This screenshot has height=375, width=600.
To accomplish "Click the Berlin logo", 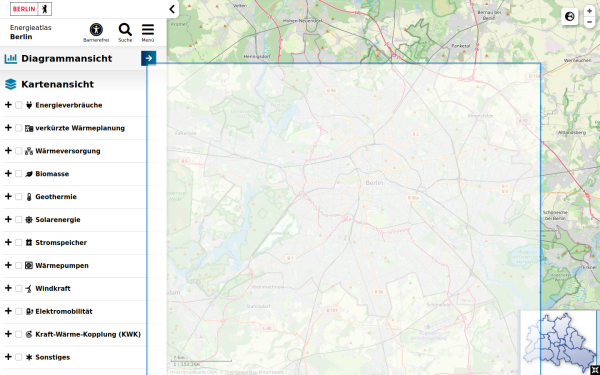I will 31,9.
